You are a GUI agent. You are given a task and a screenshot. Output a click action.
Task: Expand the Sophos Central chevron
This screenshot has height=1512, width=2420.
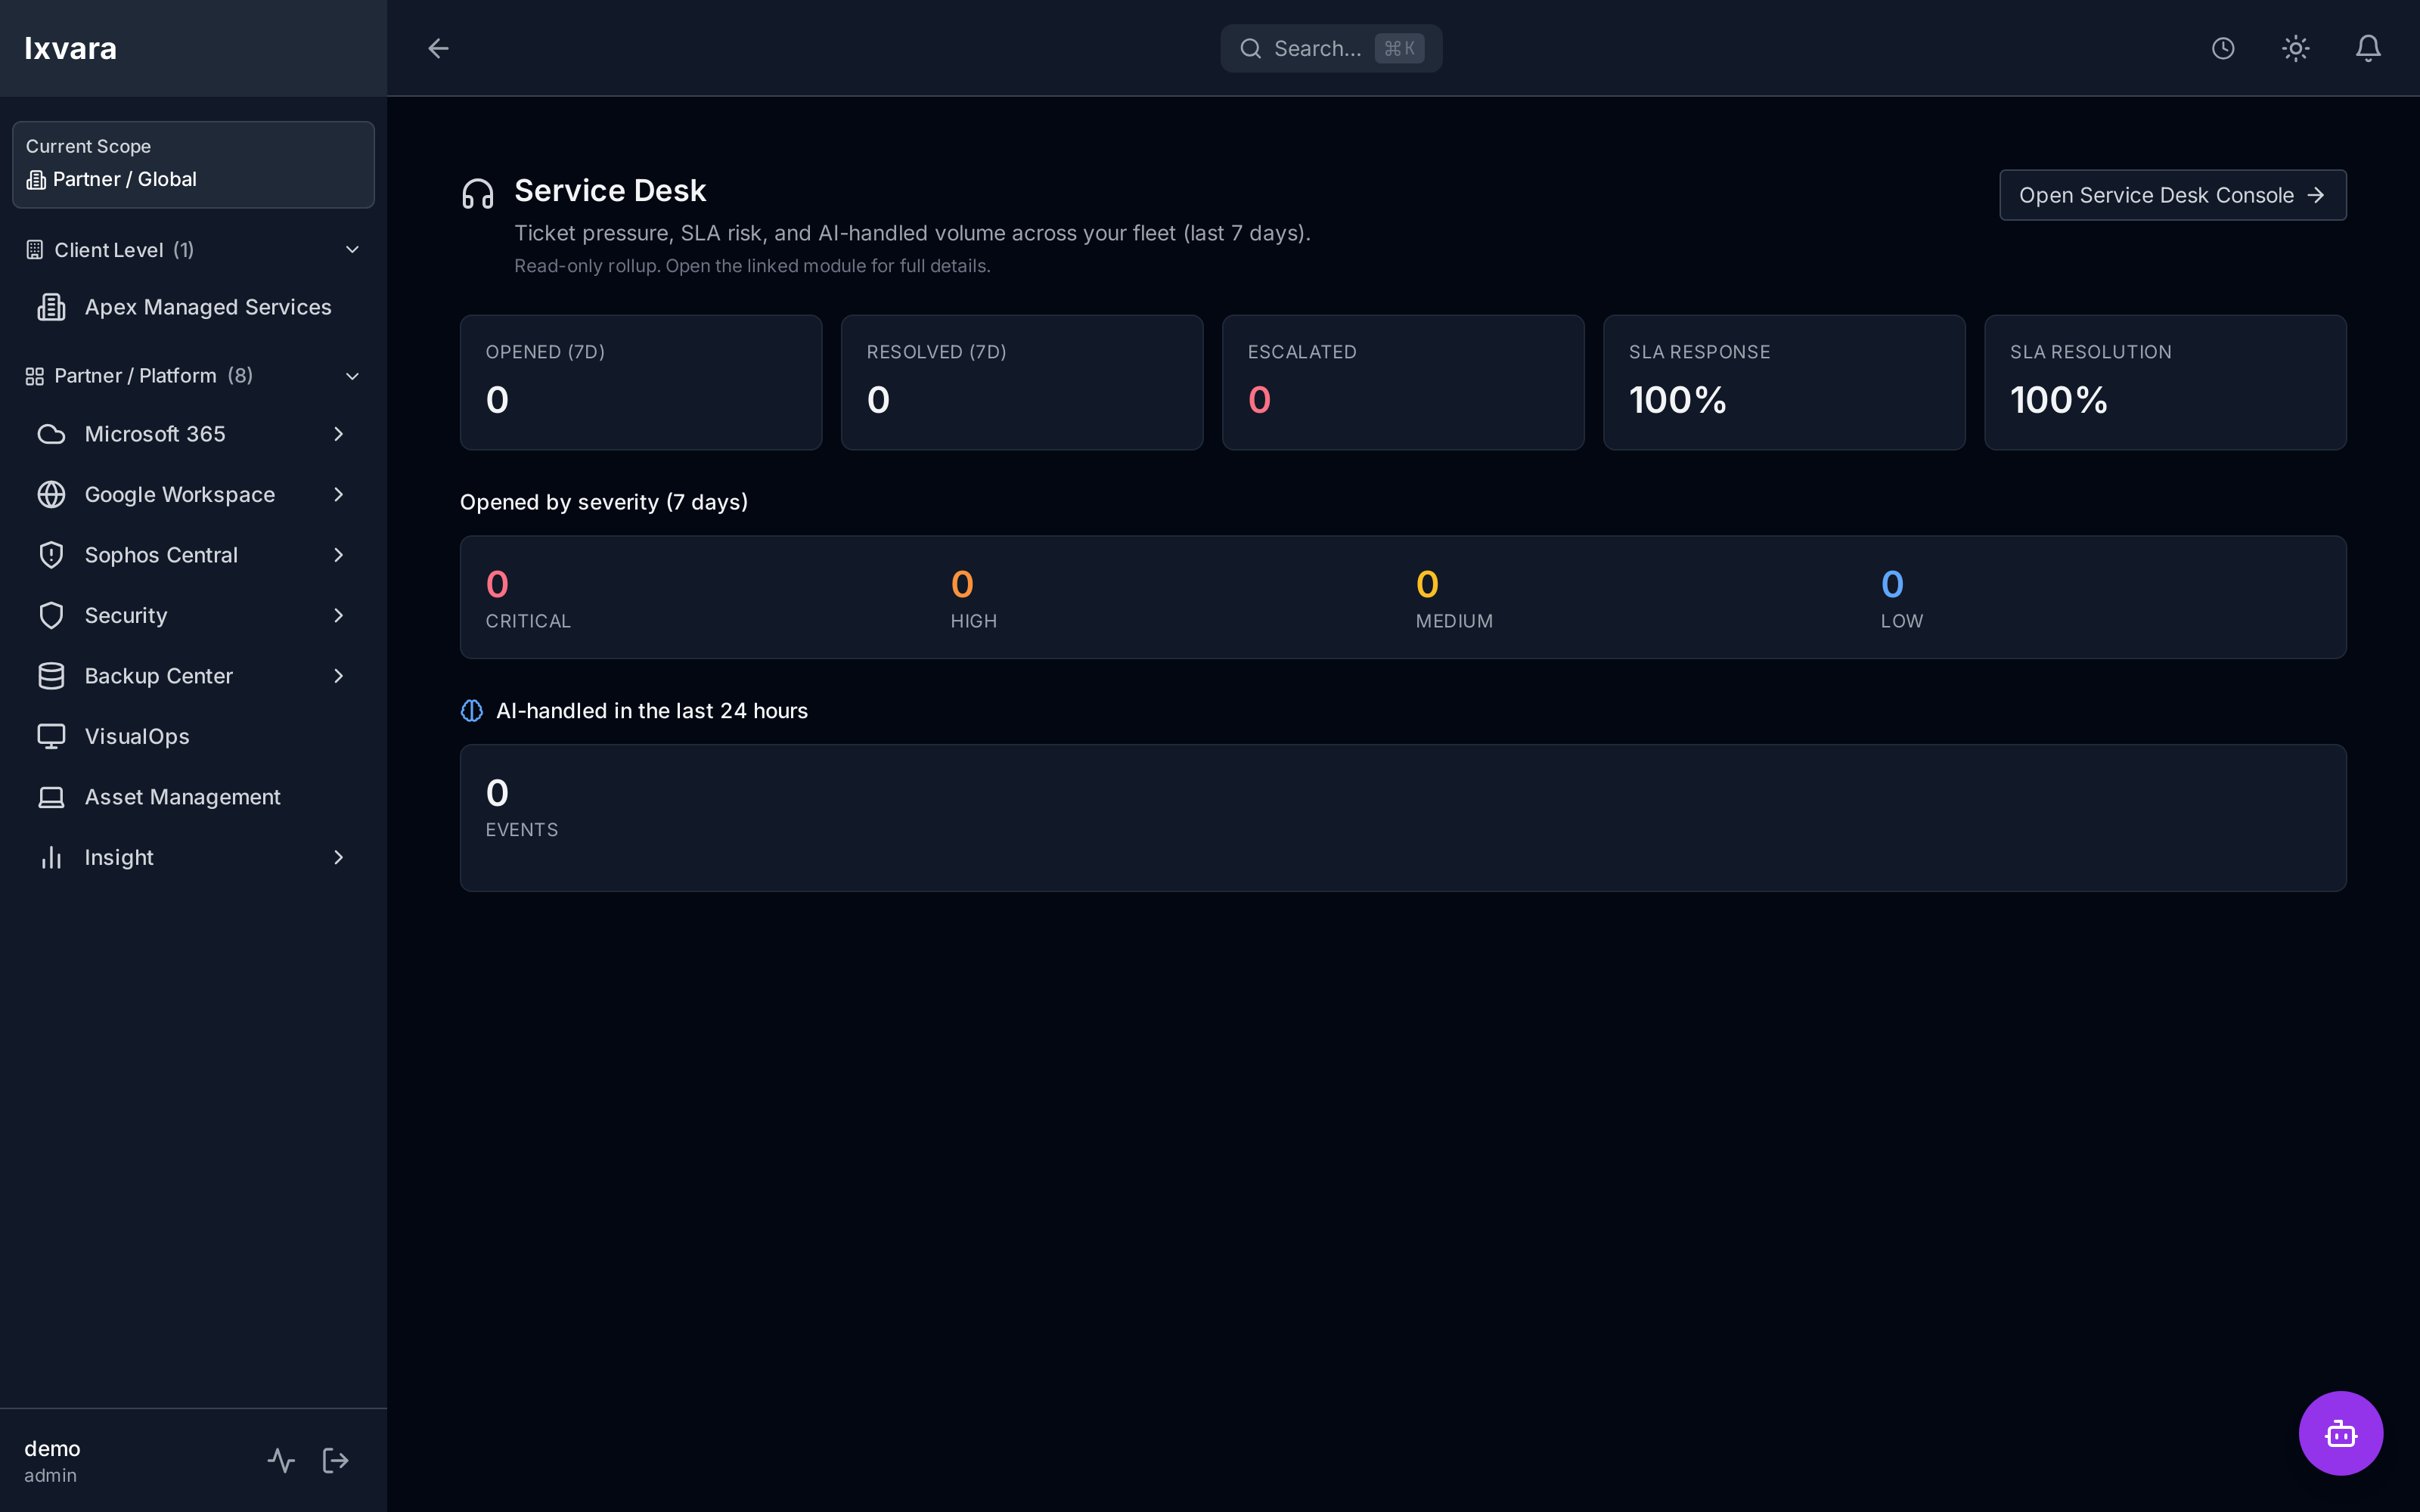338,555
